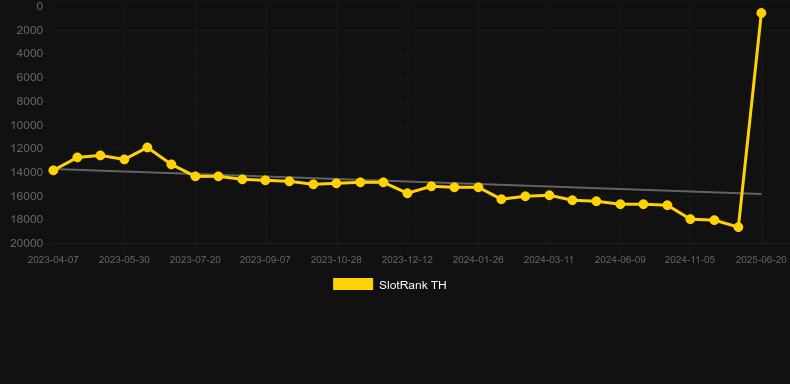
Task: Click the 2024-01-26 x-axis date label
Action: pyautogui.click(x=478, y=260)
